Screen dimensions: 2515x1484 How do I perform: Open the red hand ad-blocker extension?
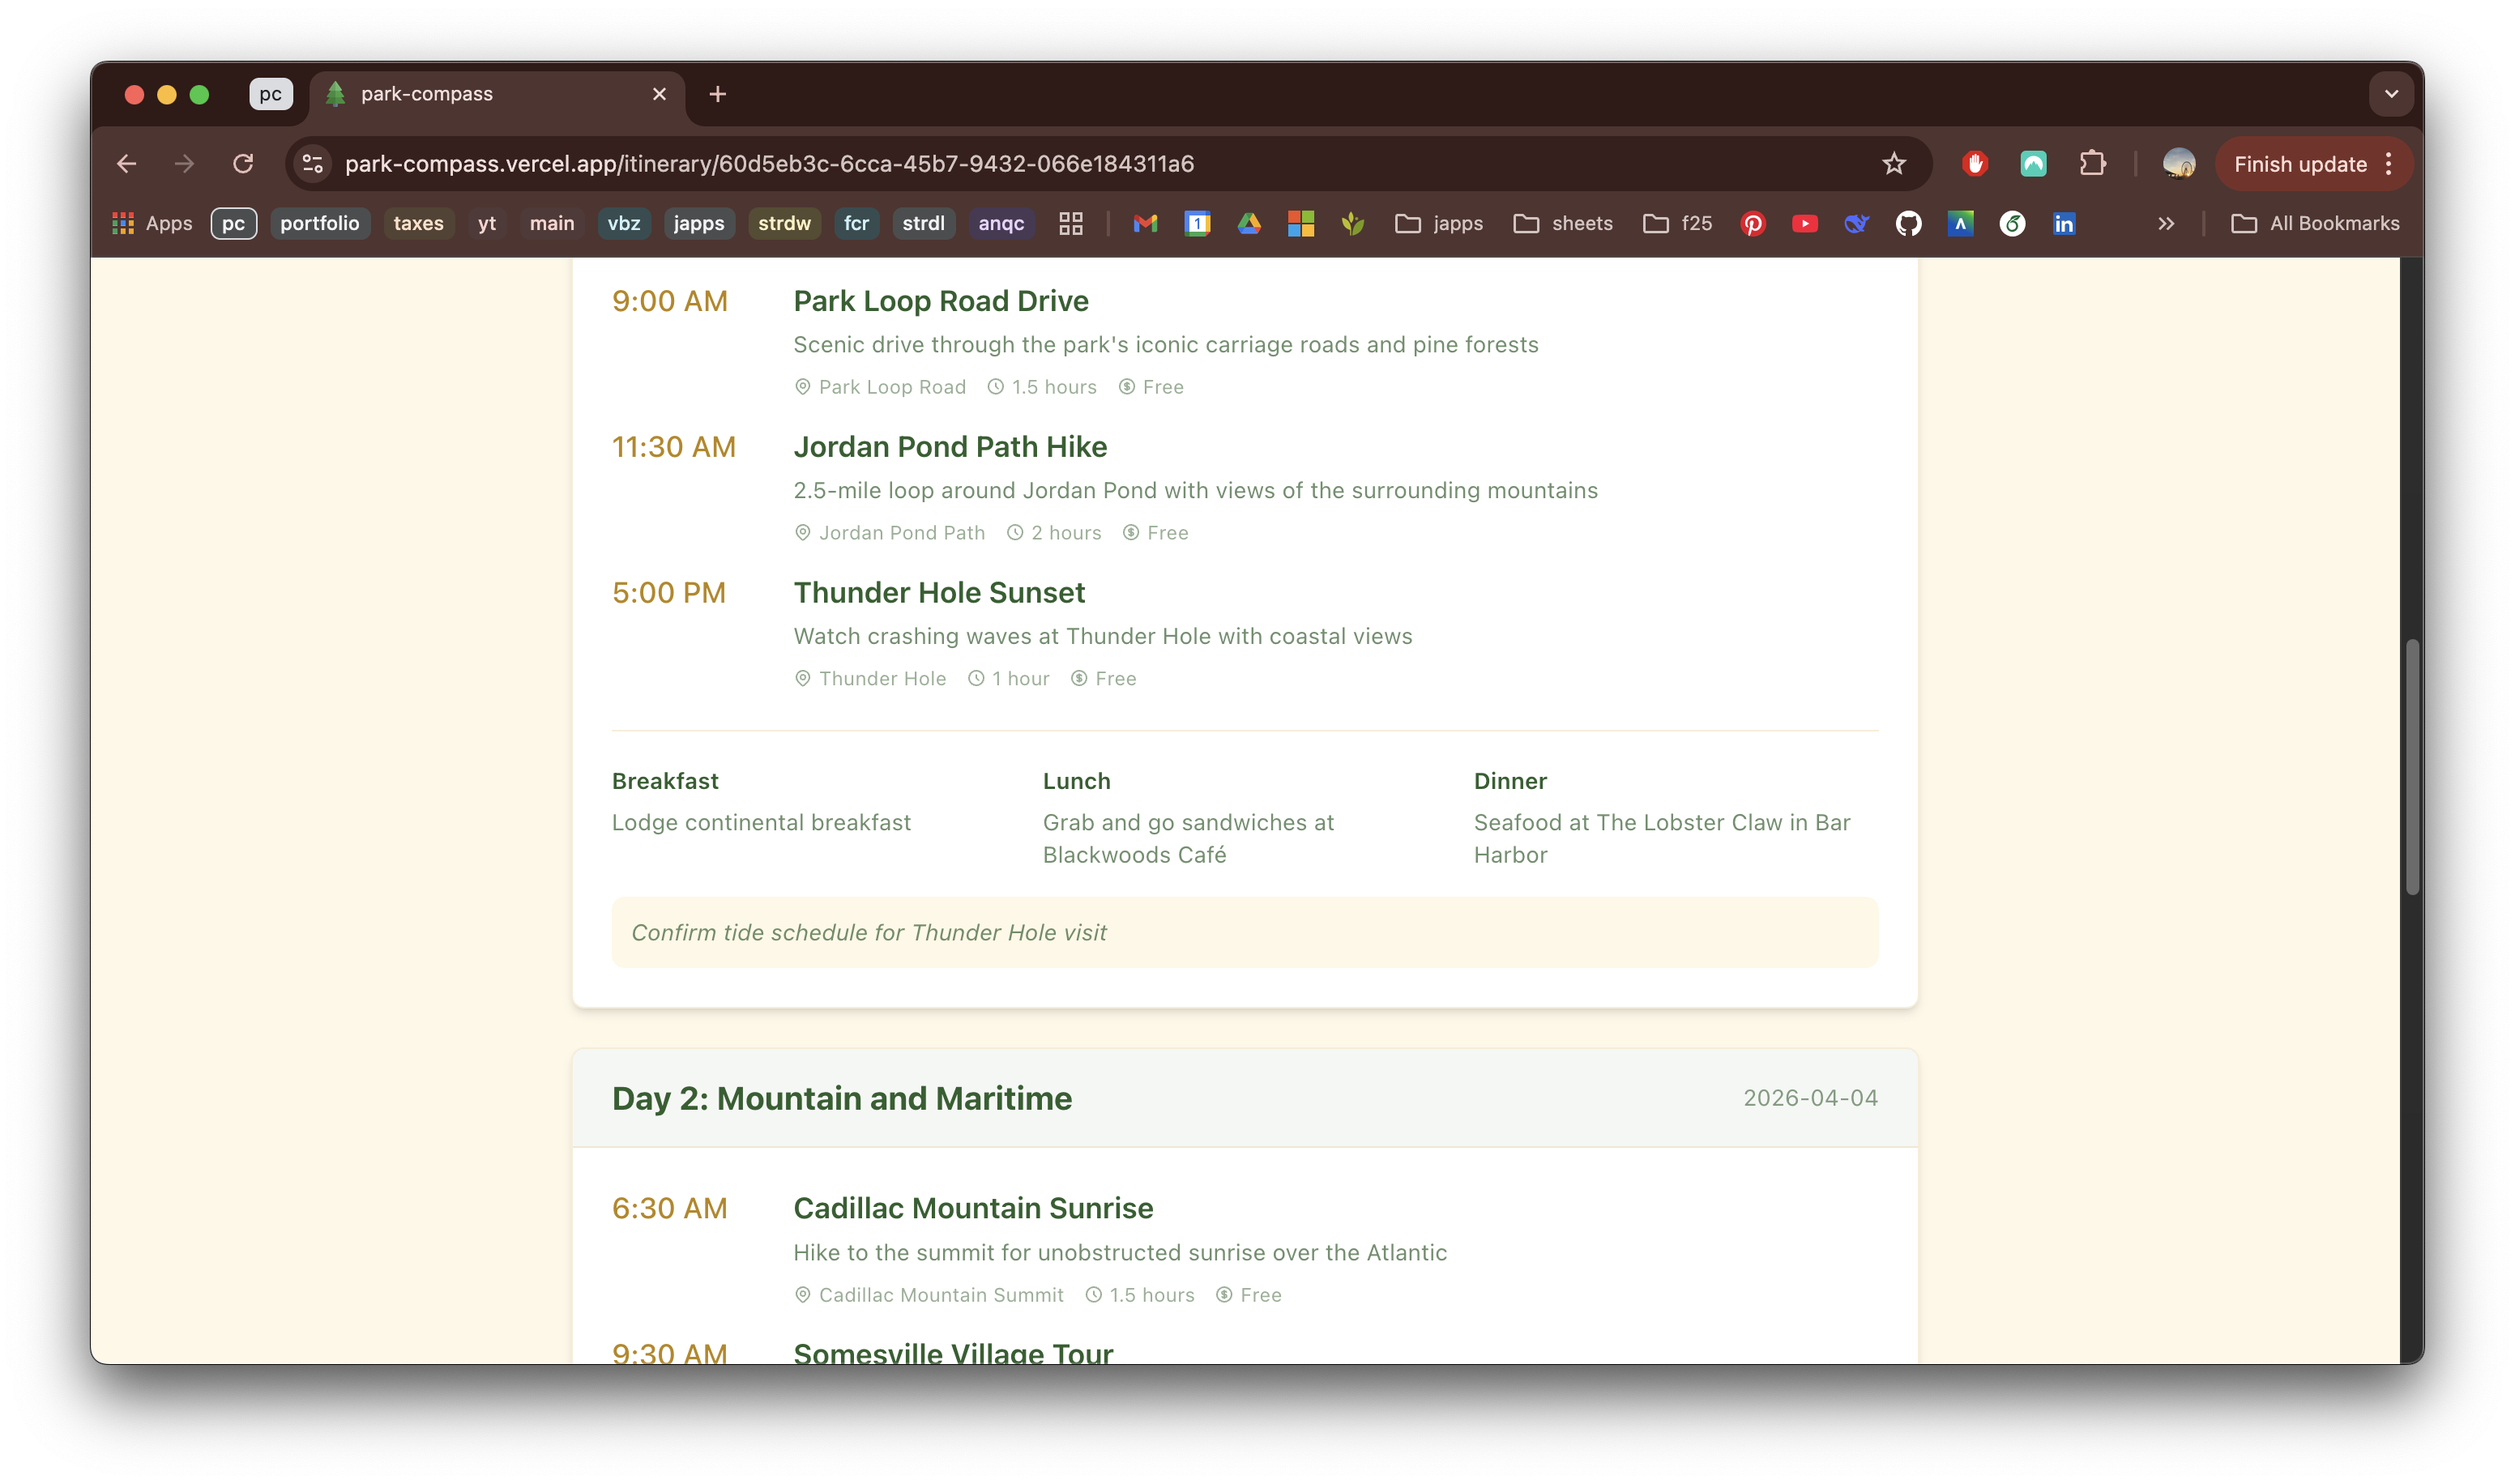point(1974,164)
